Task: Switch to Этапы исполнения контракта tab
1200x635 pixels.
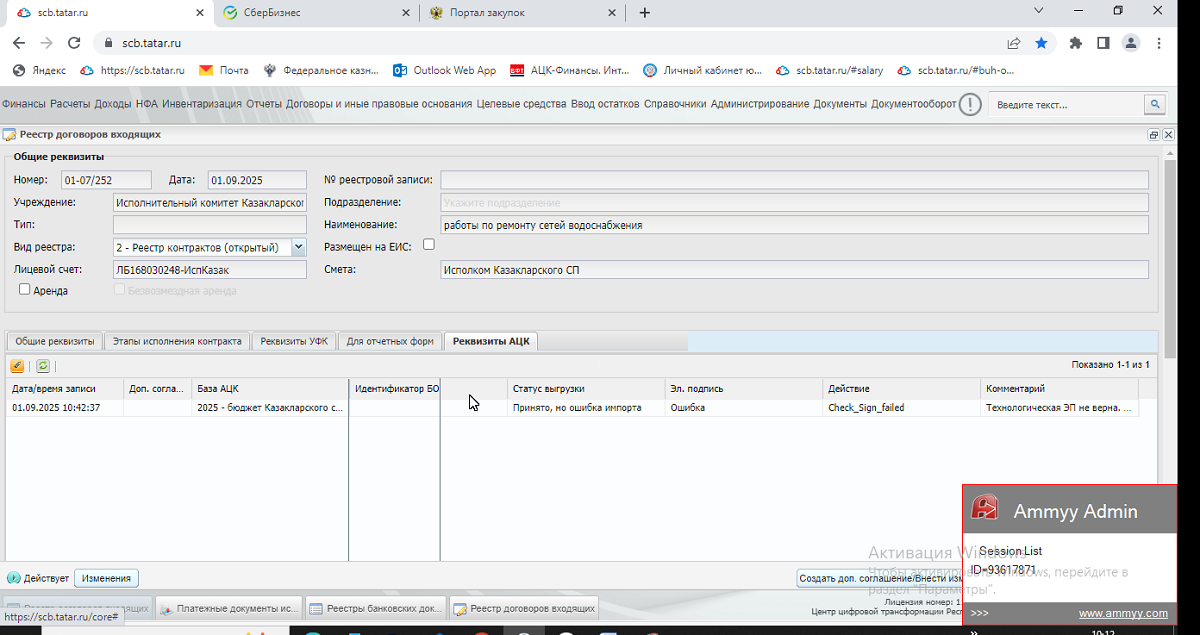Action: point(177,341)
